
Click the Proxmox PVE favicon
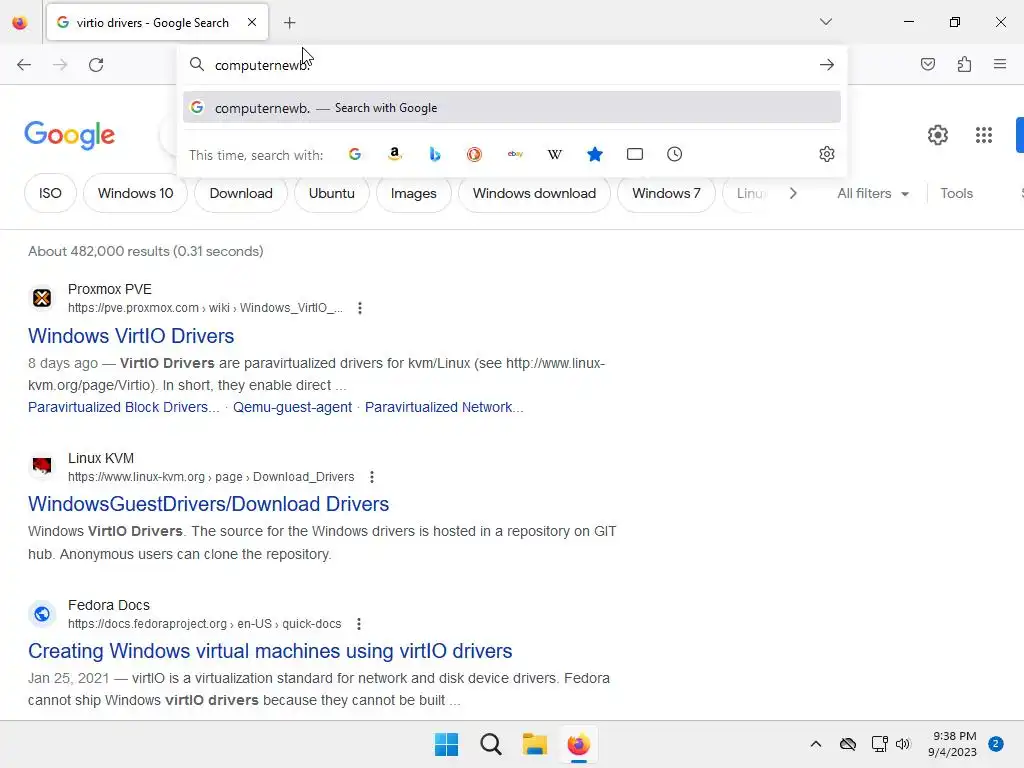(x=42, y=298)
